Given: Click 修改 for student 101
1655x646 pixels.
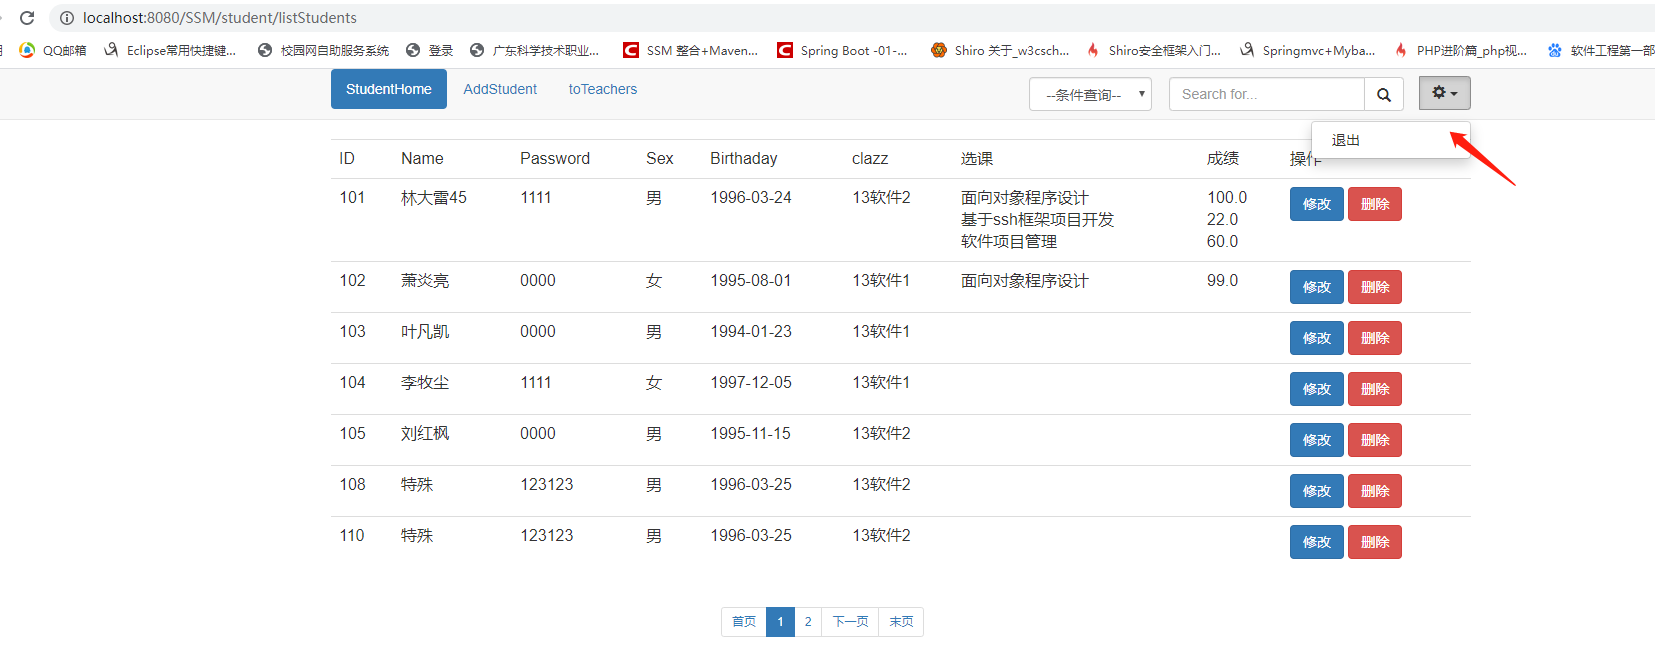Looking at the screenshot, I should coord(1316,204).
